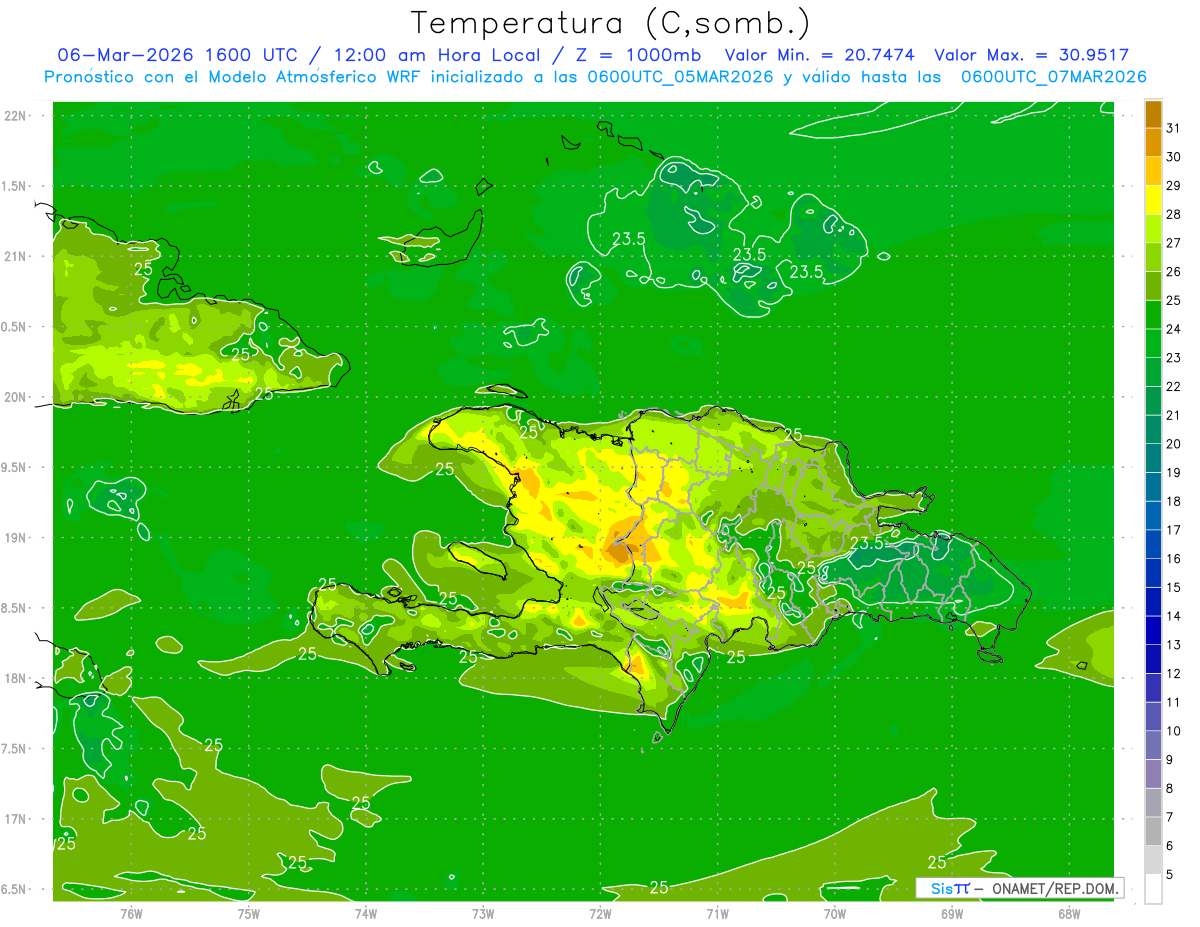
Task: Click the 70W longitude axis label
Action: click(834, 914)
